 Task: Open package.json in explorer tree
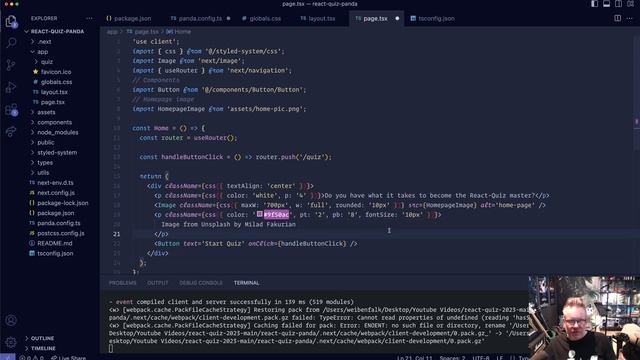coord(56,213)
